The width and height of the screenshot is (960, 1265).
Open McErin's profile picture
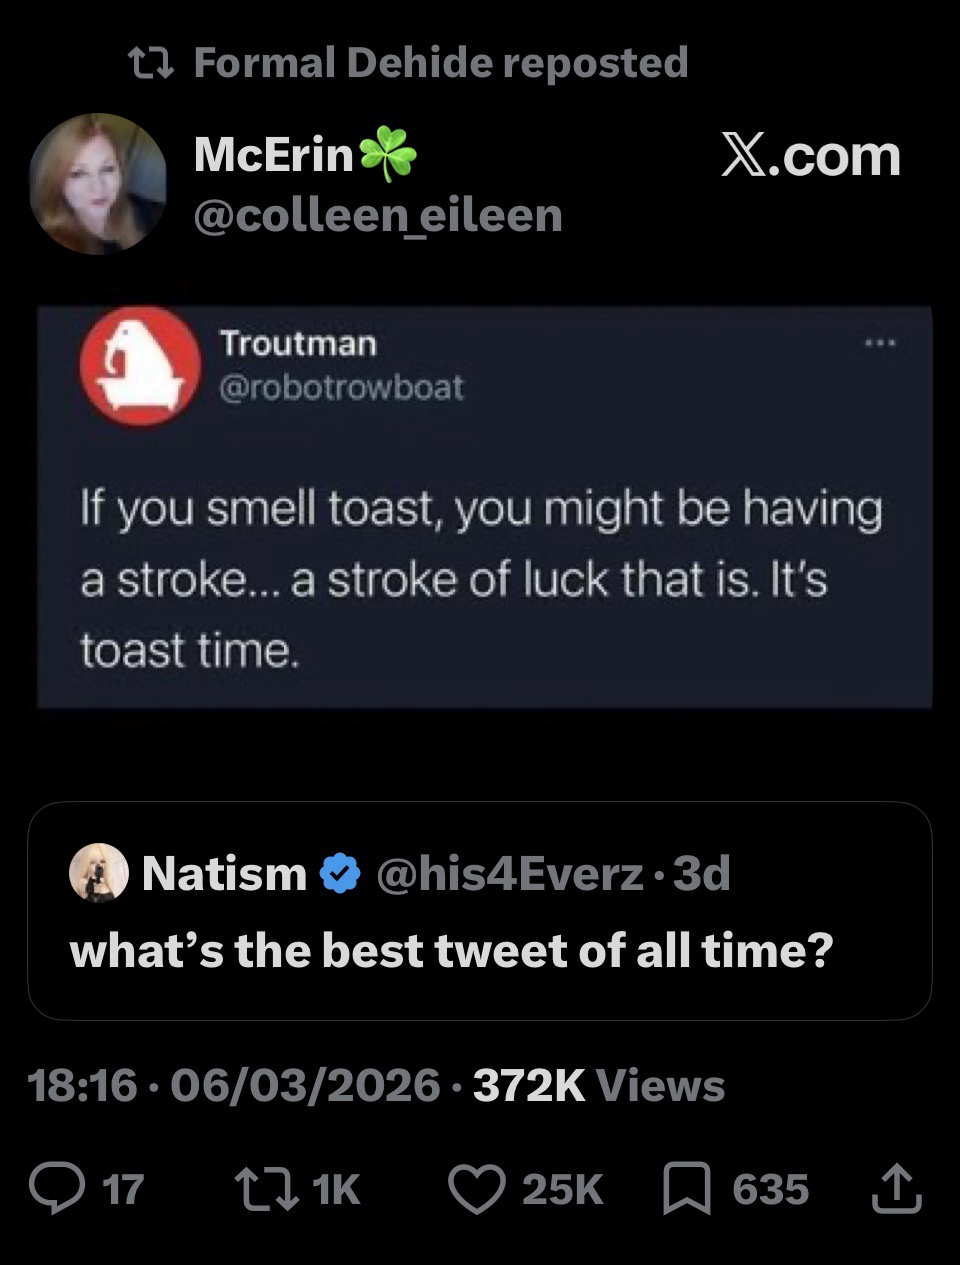pyautogui.click(x=97, y=183)
